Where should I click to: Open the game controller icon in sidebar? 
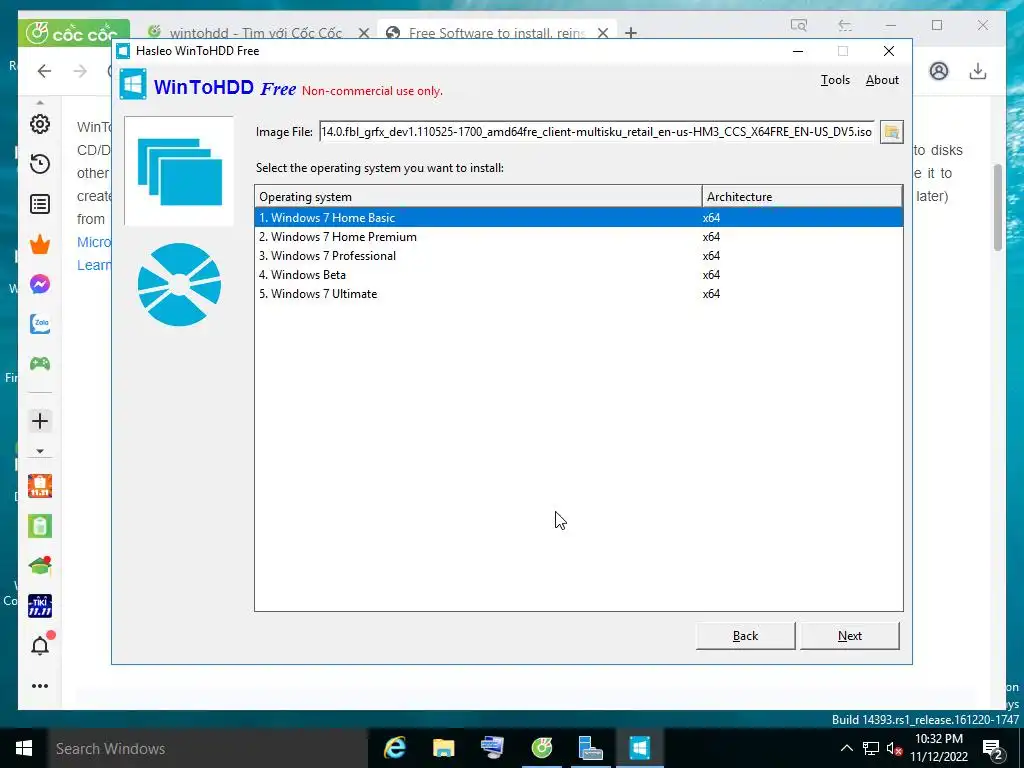point(40,363)
